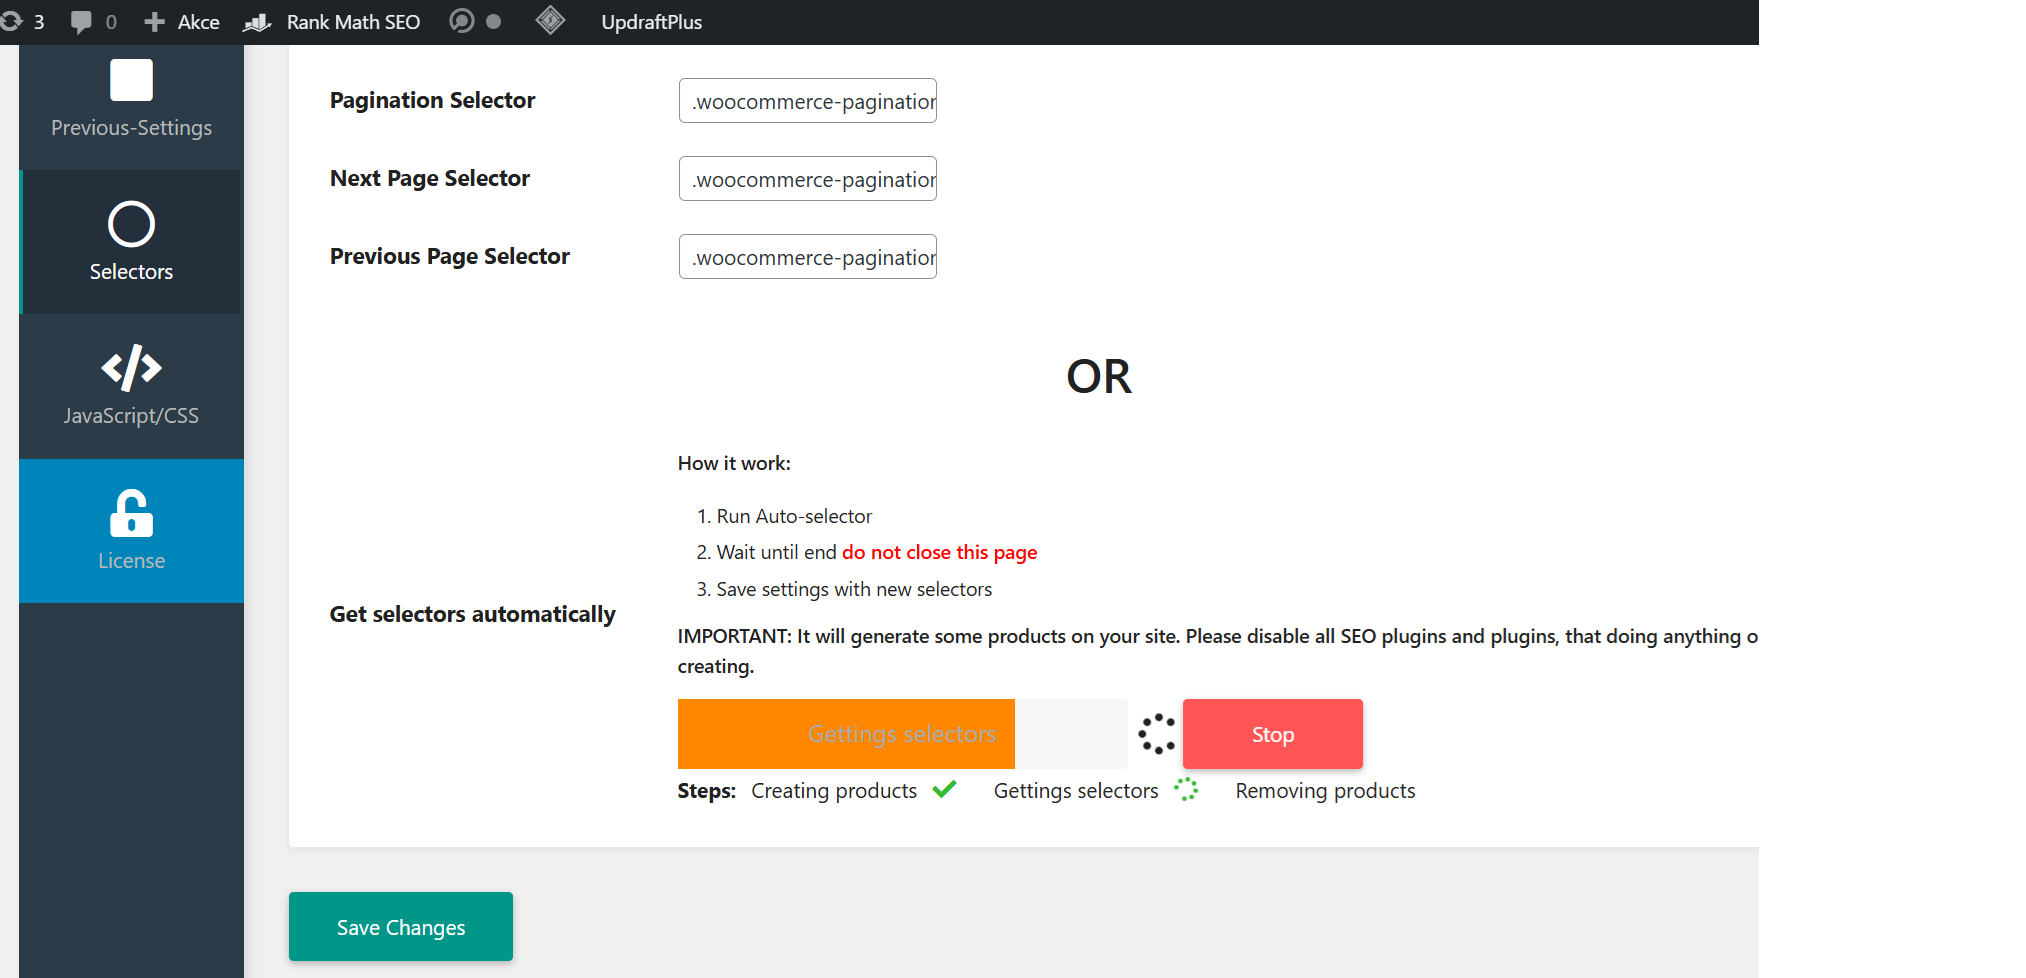Click the orange Gettings selectors button
2026x978 pixels.
[846, 734]
